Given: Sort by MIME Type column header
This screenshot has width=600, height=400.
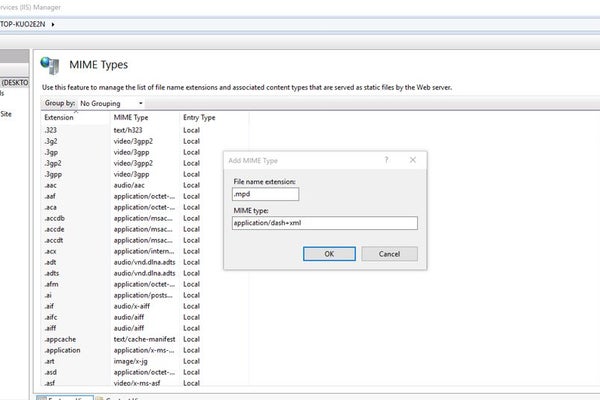Looking at the screenshot, I should click(x=132, y=117).
